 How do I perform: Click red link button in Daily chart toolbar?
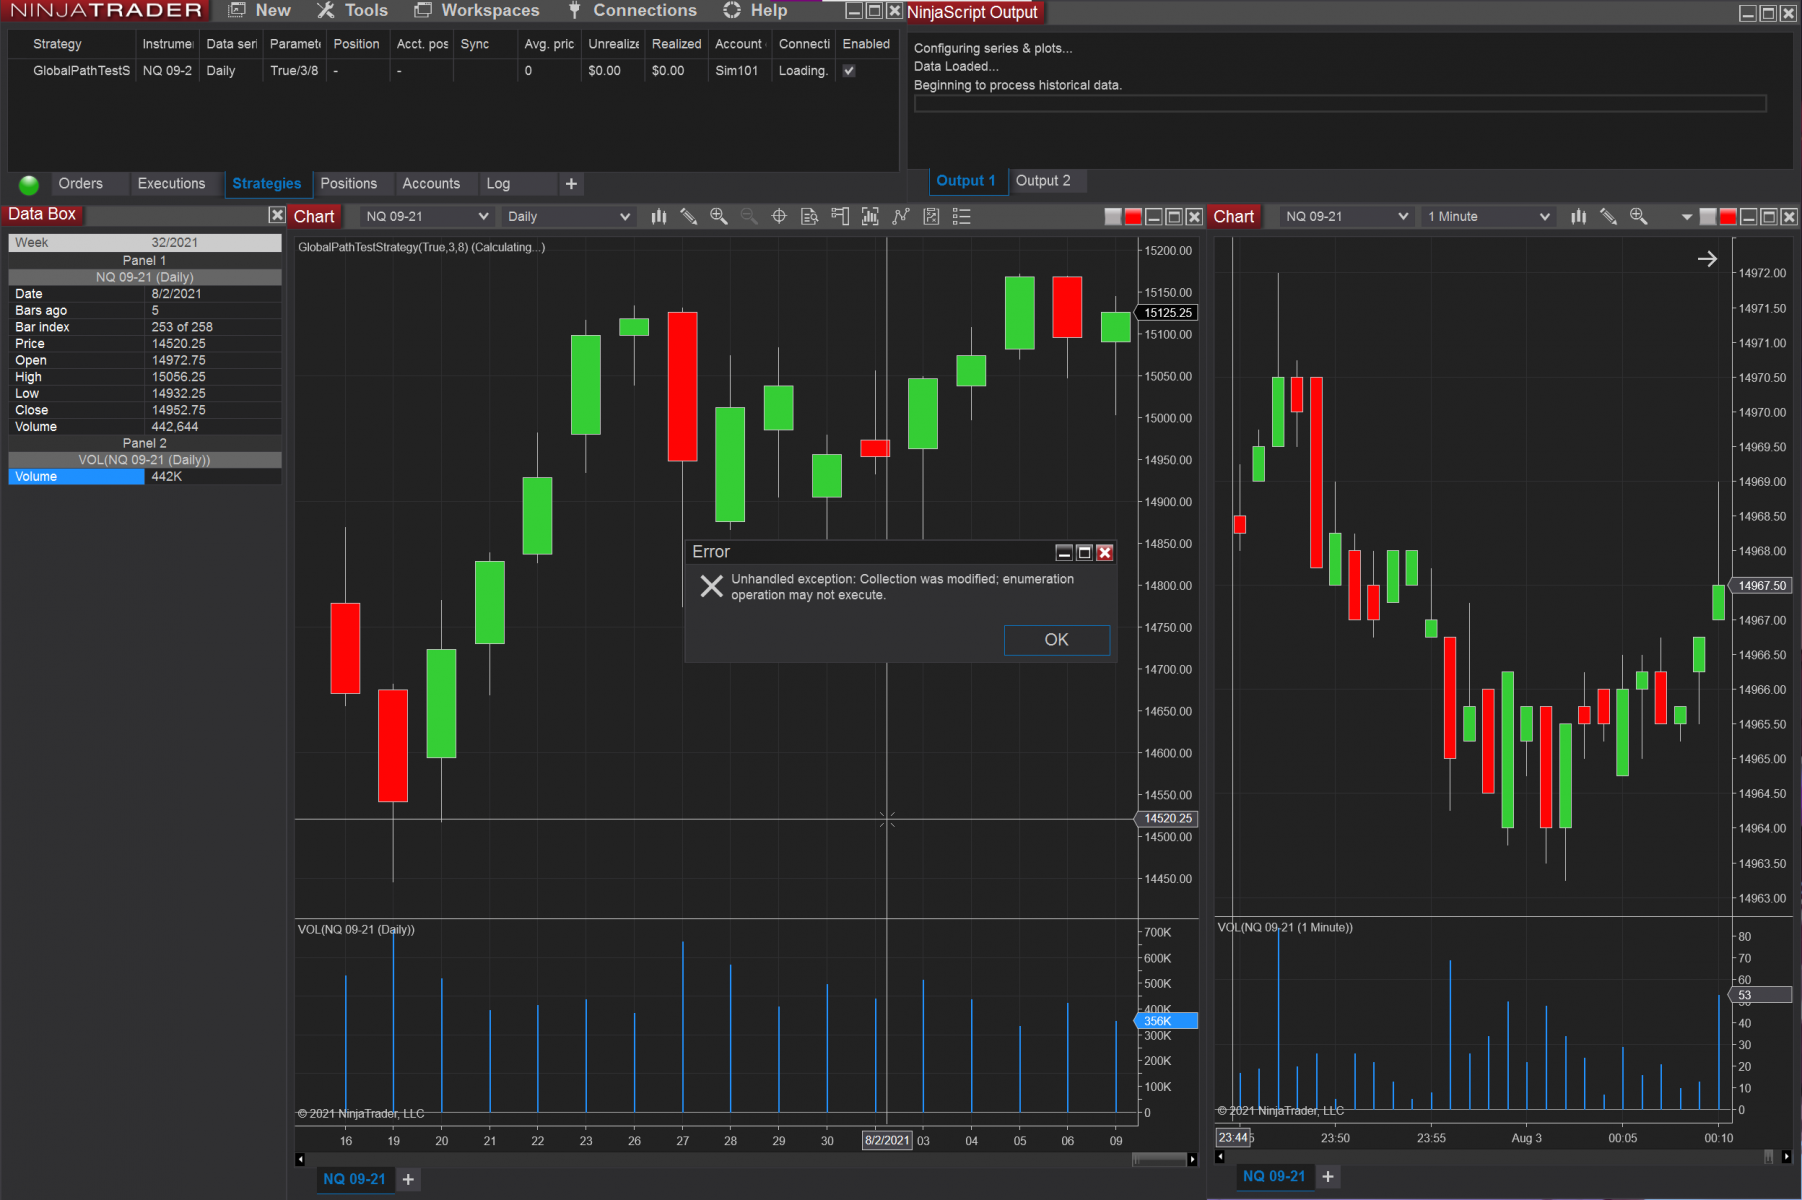click(1133, 217)
